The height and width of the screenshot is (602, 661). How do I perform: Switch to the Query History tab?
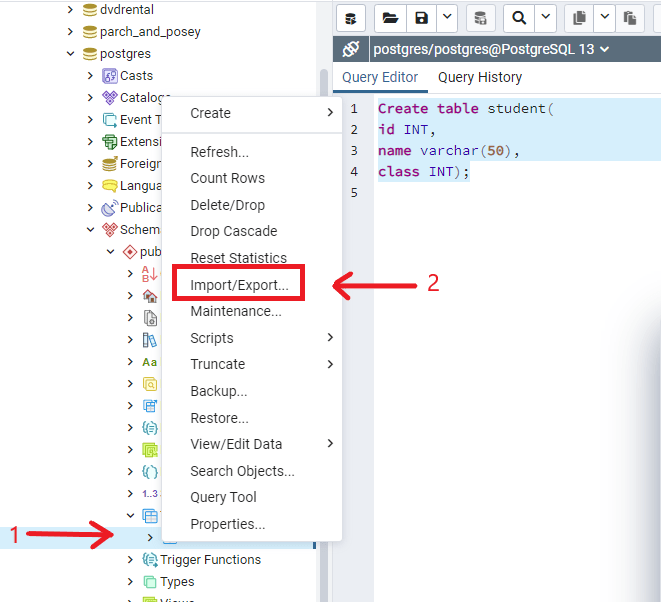point(480,78)
